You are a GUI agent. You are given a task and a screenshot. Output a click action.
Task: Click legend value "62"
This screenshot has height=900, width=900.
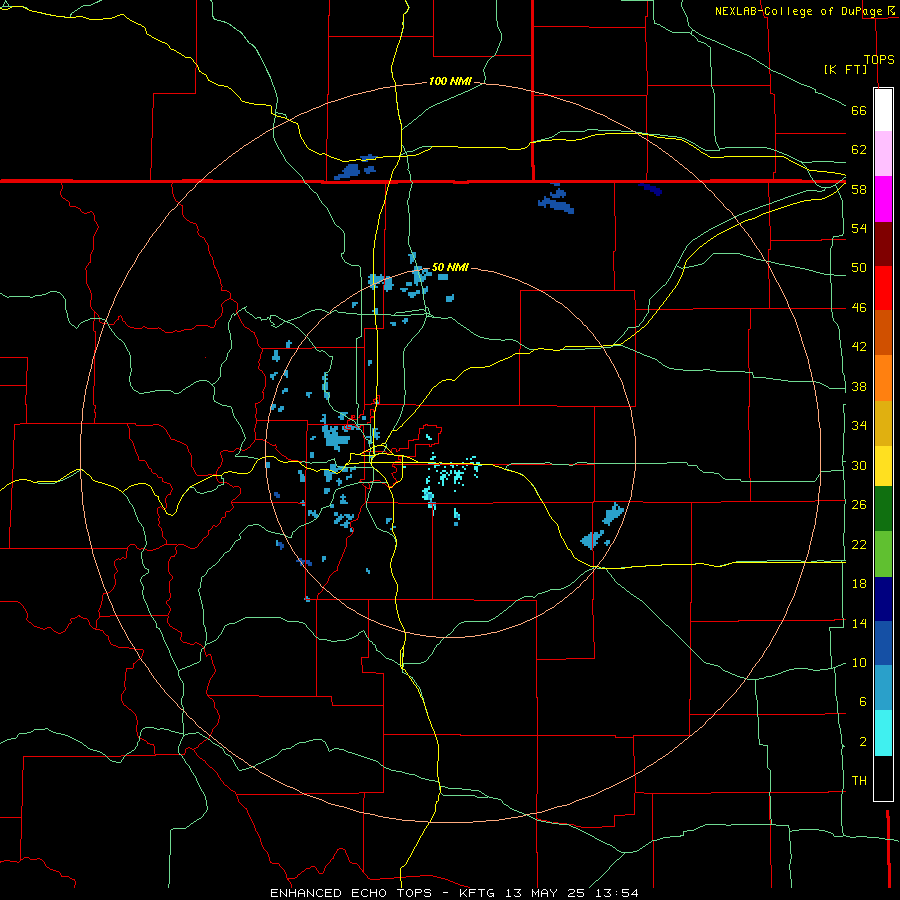[859, 150]
